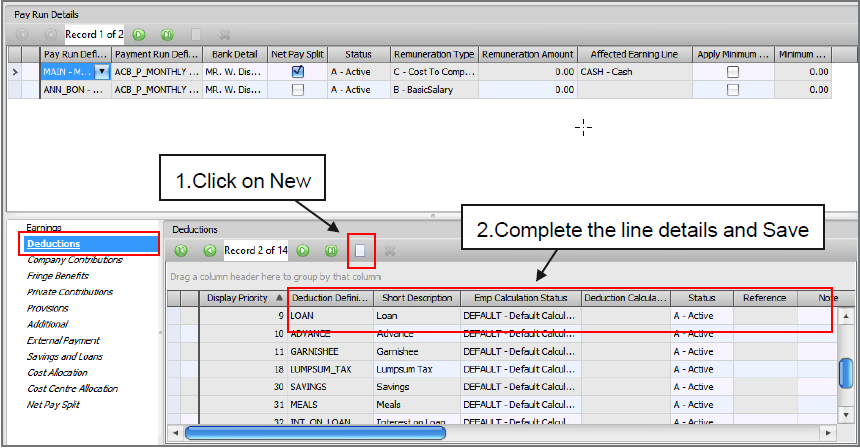Click Deduction Calculation column header
The height and width of the screenshot is (448, 860).
tap(625, 298)
